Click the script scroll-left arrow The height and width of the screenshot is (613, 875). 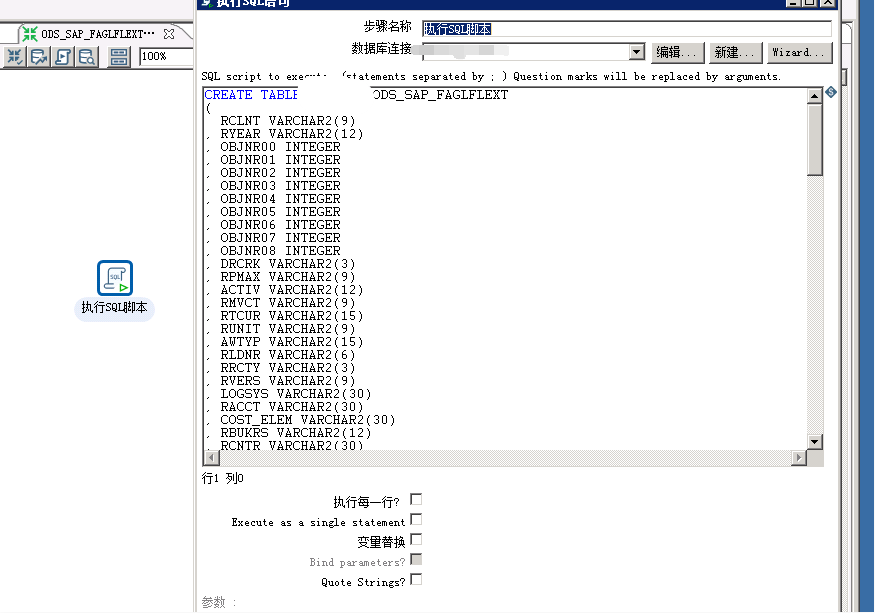(211, 458)
